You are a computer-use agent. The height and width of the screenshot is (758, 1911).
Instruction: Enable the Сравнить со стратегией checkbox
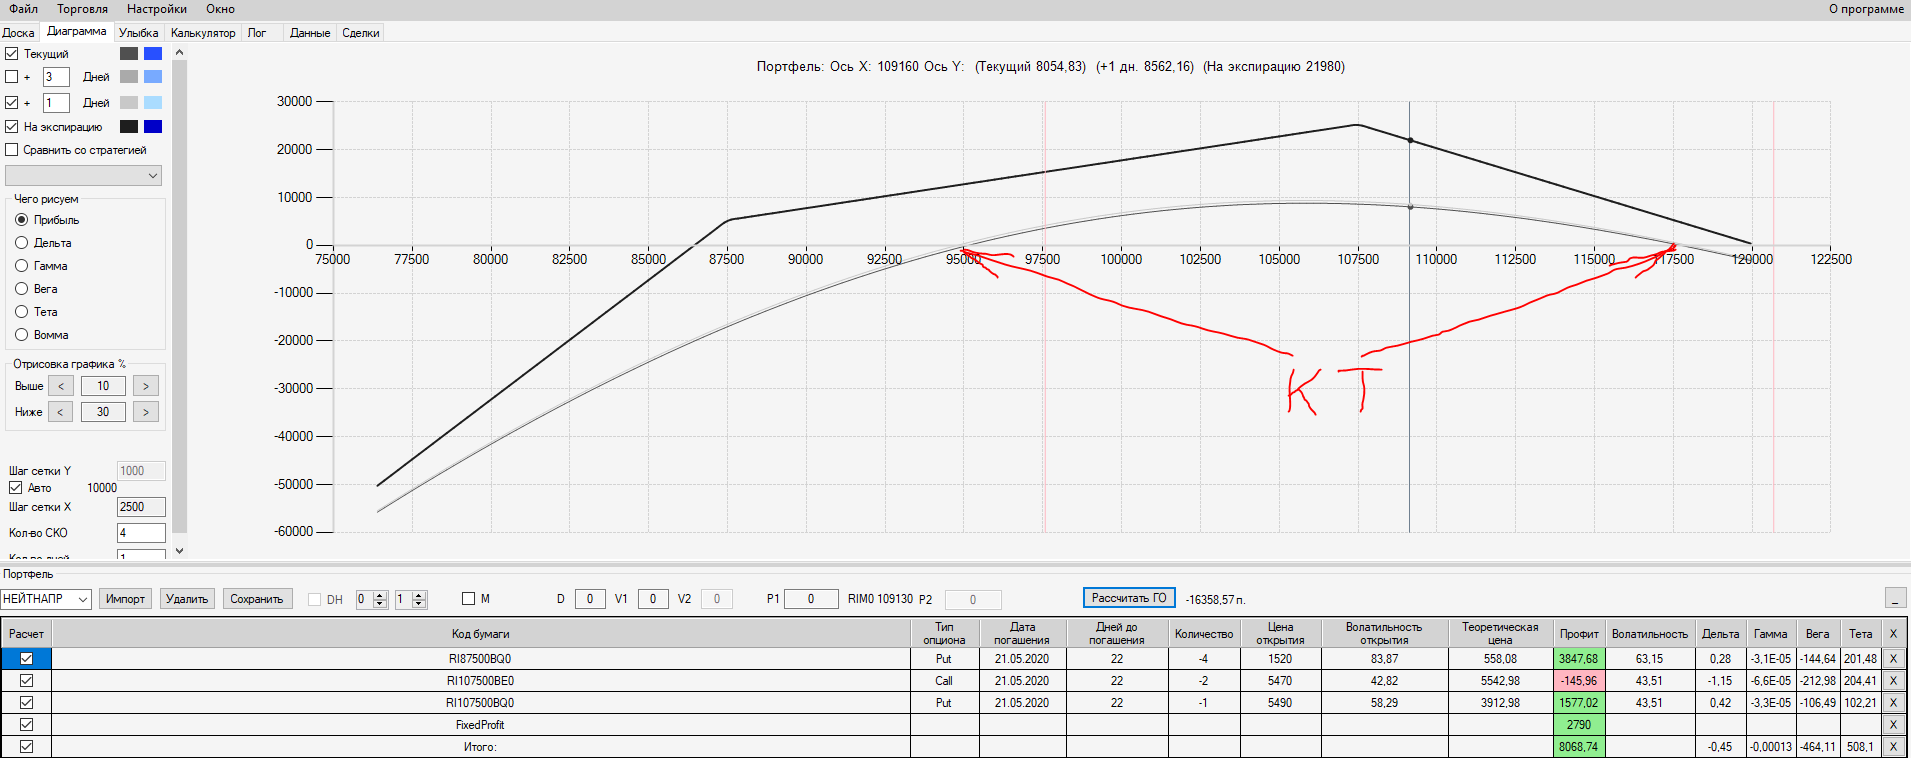12,150
